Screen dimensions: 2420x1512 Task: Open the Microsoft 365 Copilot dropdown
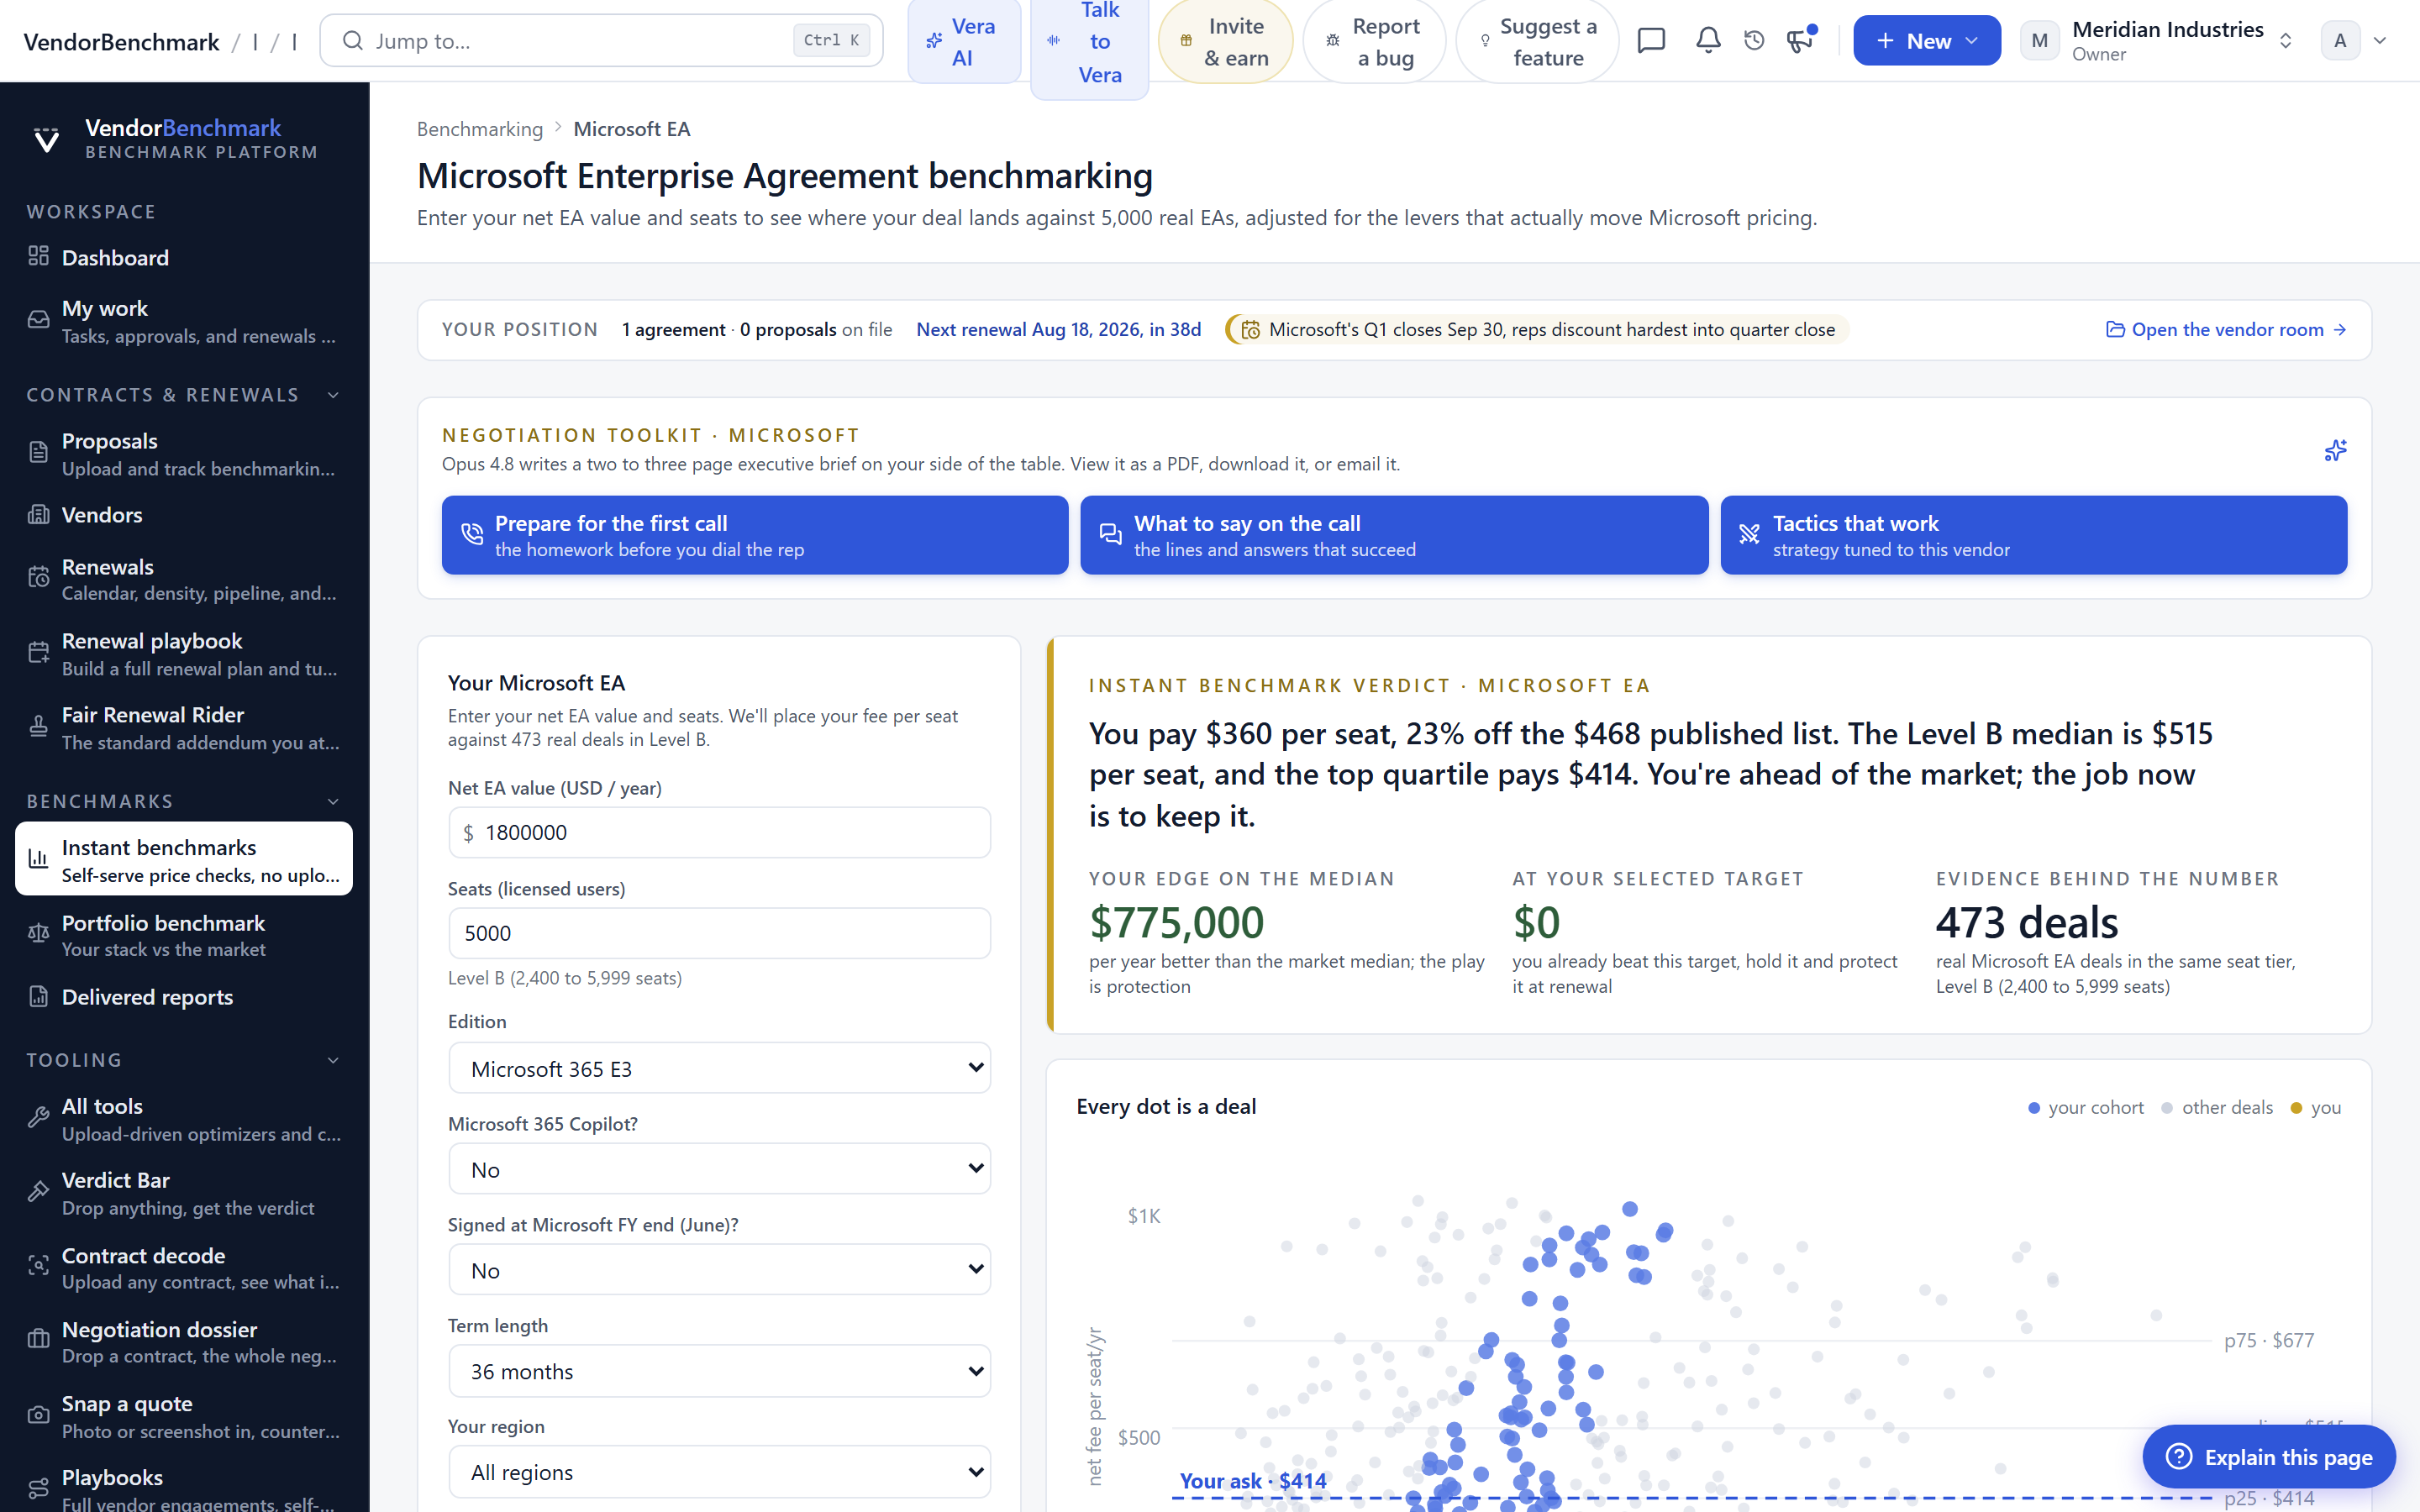click(x=719, y=1169)
